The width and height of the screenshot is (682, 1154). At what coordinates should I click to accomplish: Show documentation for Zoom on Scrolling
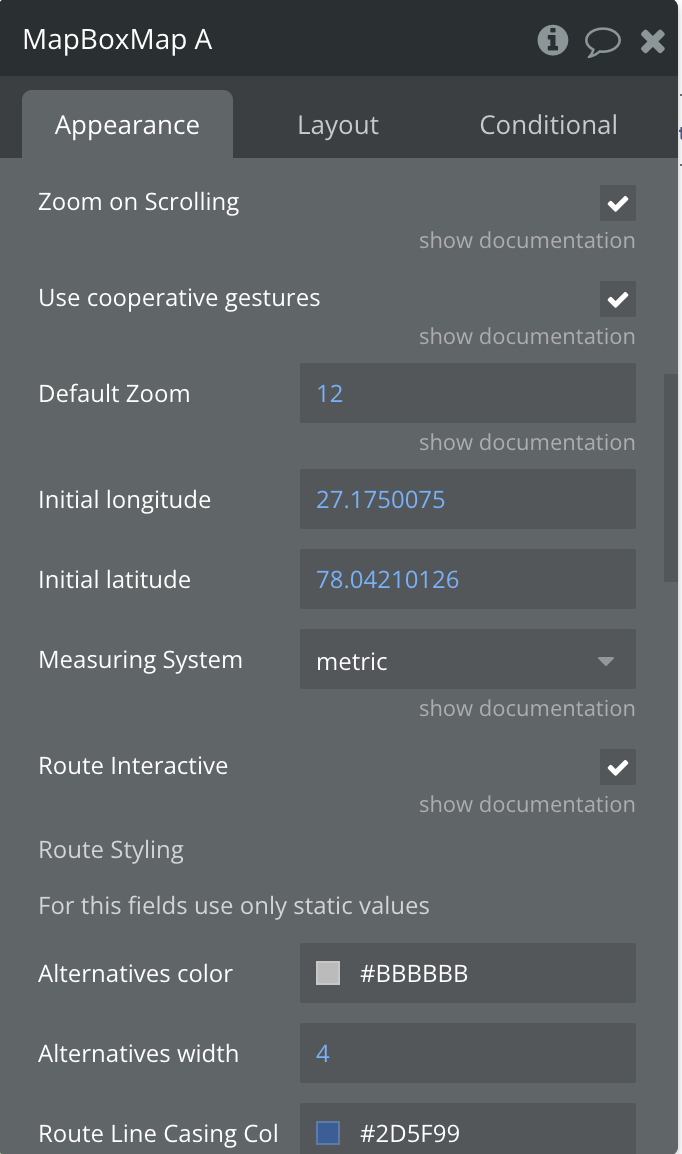(x=527, y=241)
